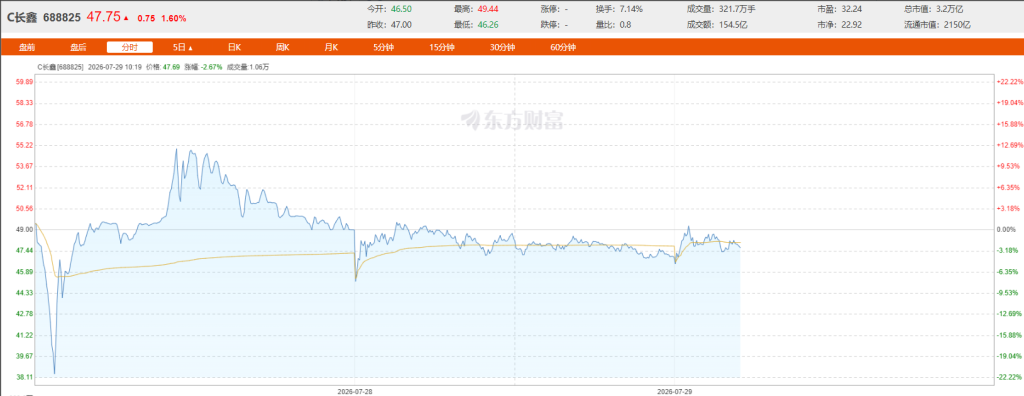
Task: Switch to the 日K daily candlestick tab
Action: tap(234, 48)
